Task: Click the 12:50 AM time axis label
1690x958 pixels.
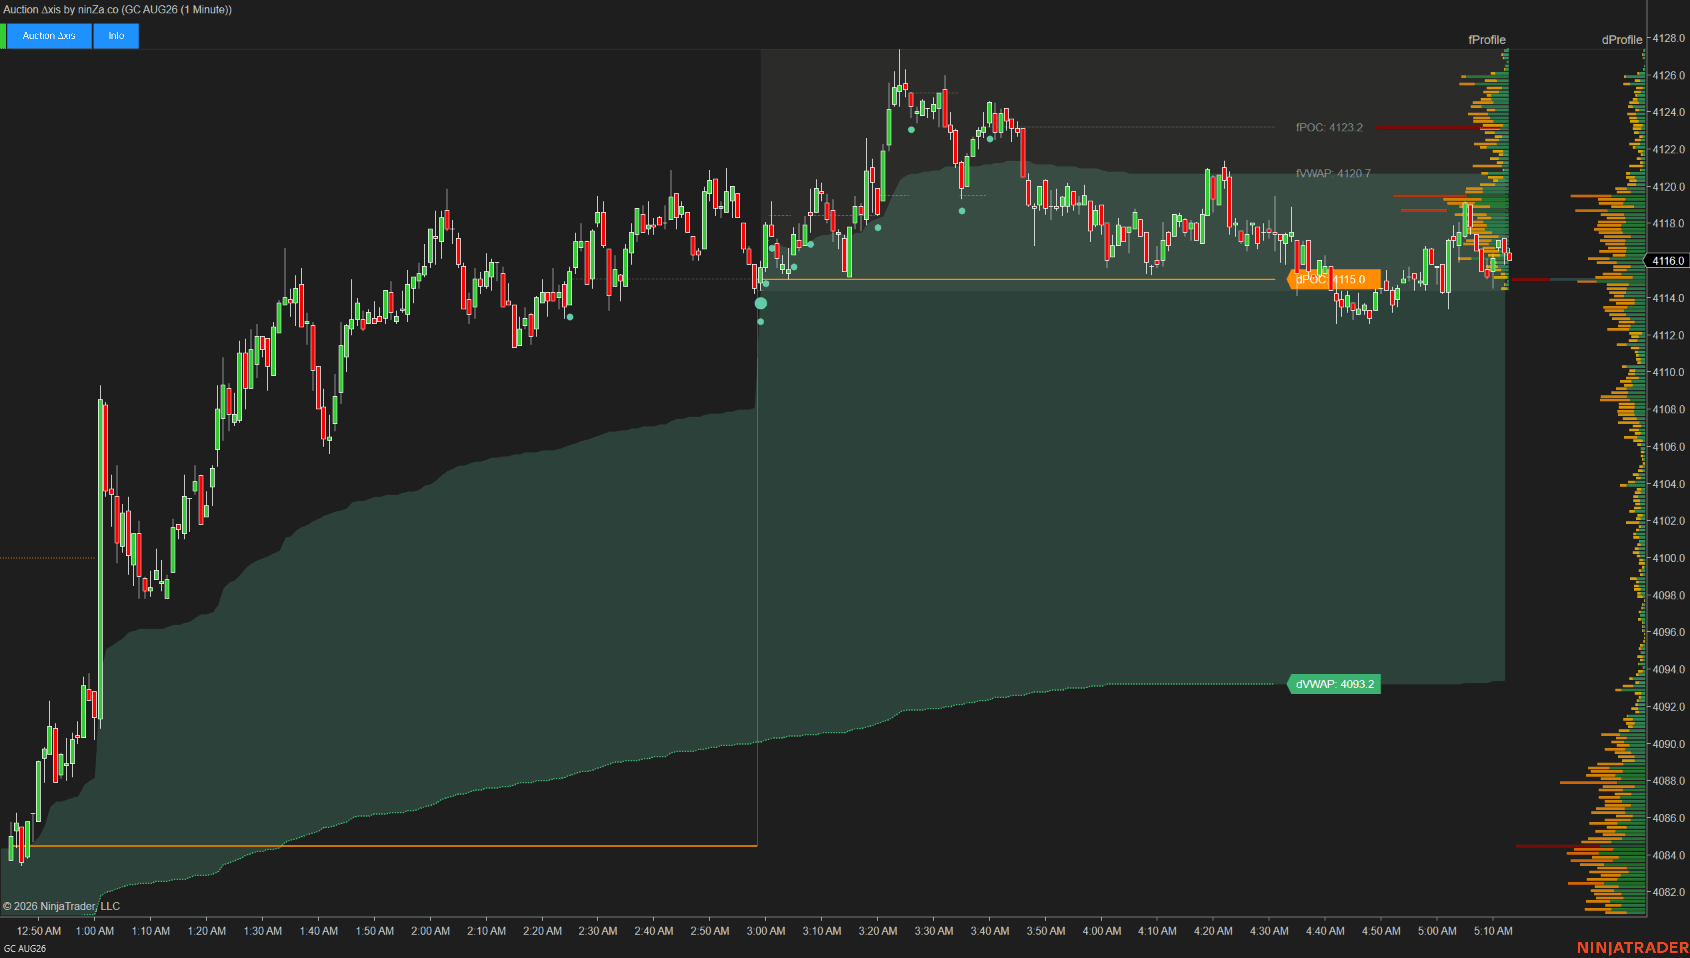Action: point(39,931)
